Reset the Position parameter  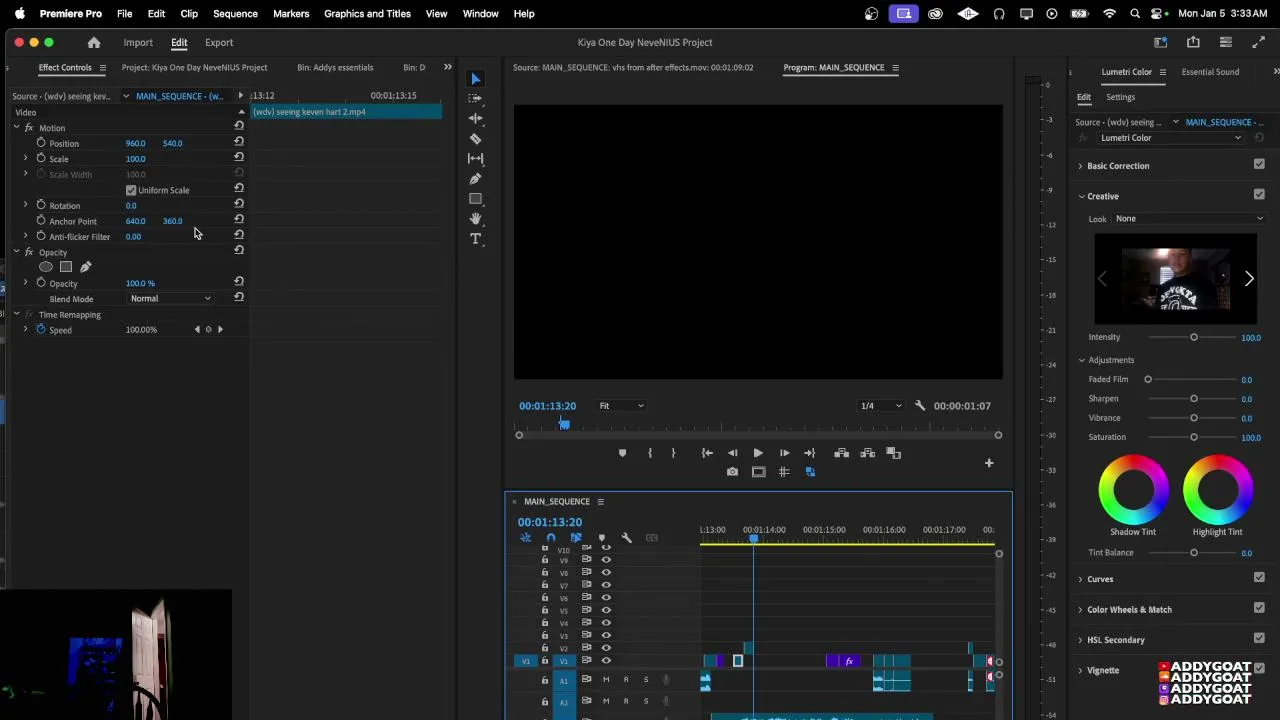(x=239, y=142)
